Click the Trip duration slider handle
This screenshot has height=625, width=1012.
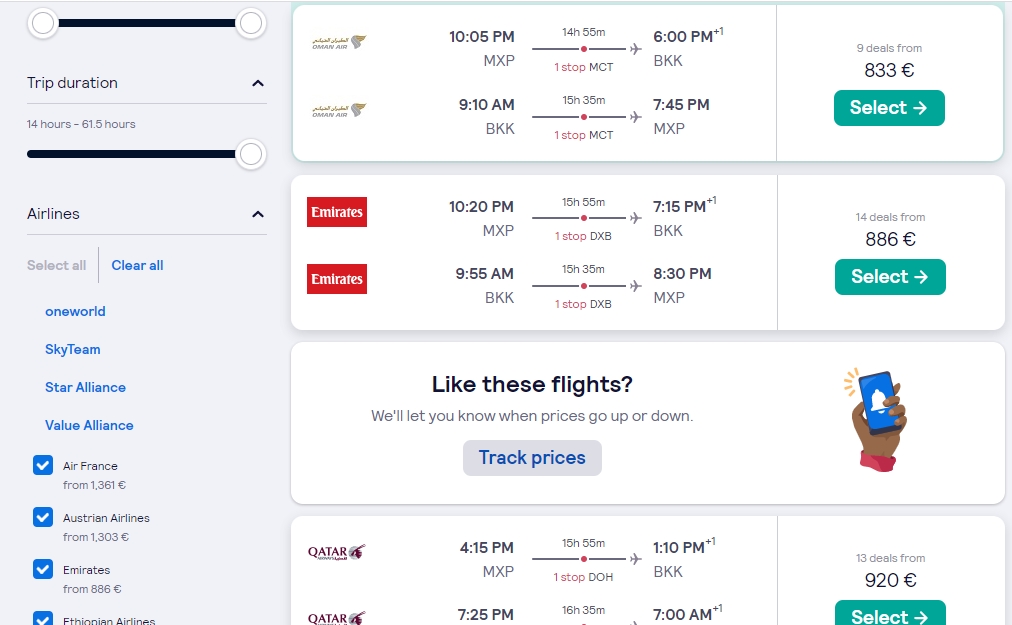[x=251, y=154]
